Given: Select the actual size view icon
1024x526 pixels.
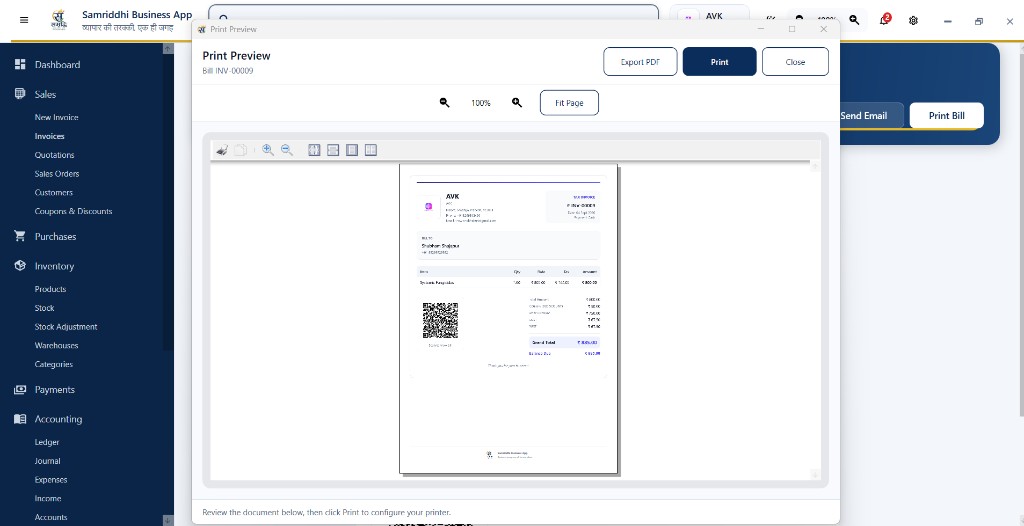Looking at the screenshot, I should pos(314,150).
